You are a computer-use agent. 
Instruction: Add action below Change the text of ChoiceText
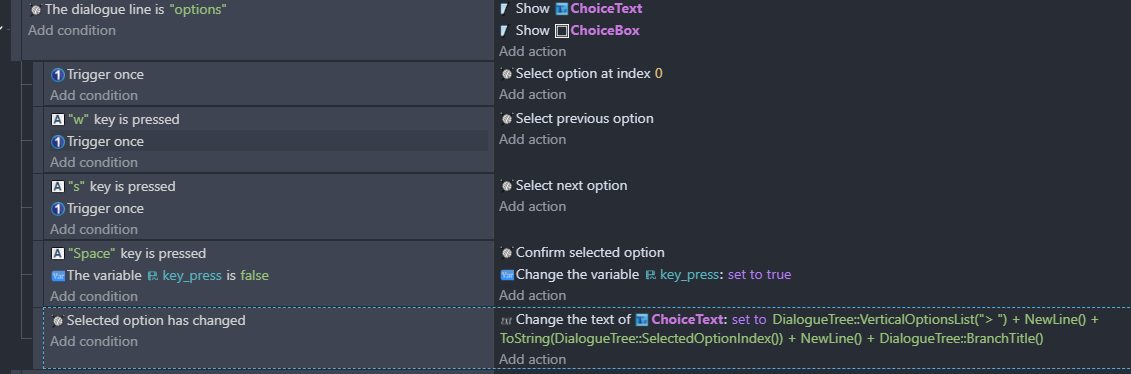point(532,359)
